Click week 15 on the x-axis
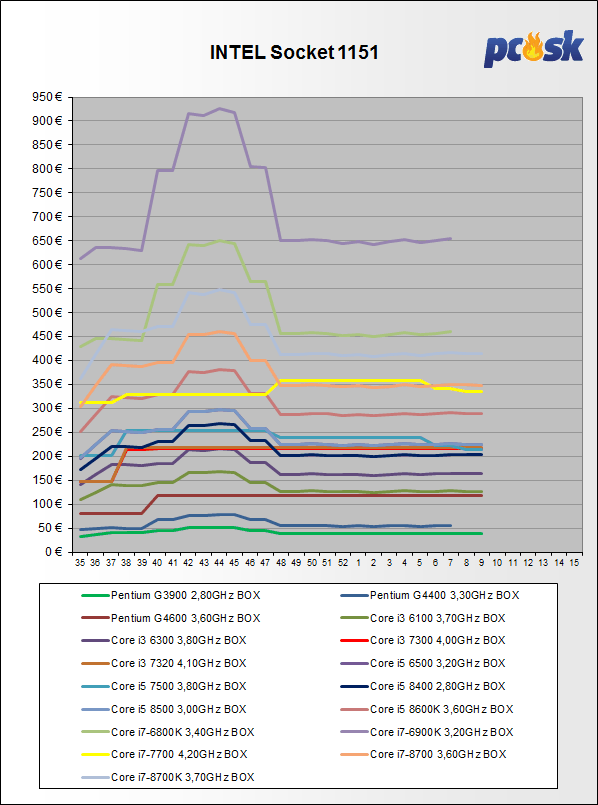 (x=574, y=563)
